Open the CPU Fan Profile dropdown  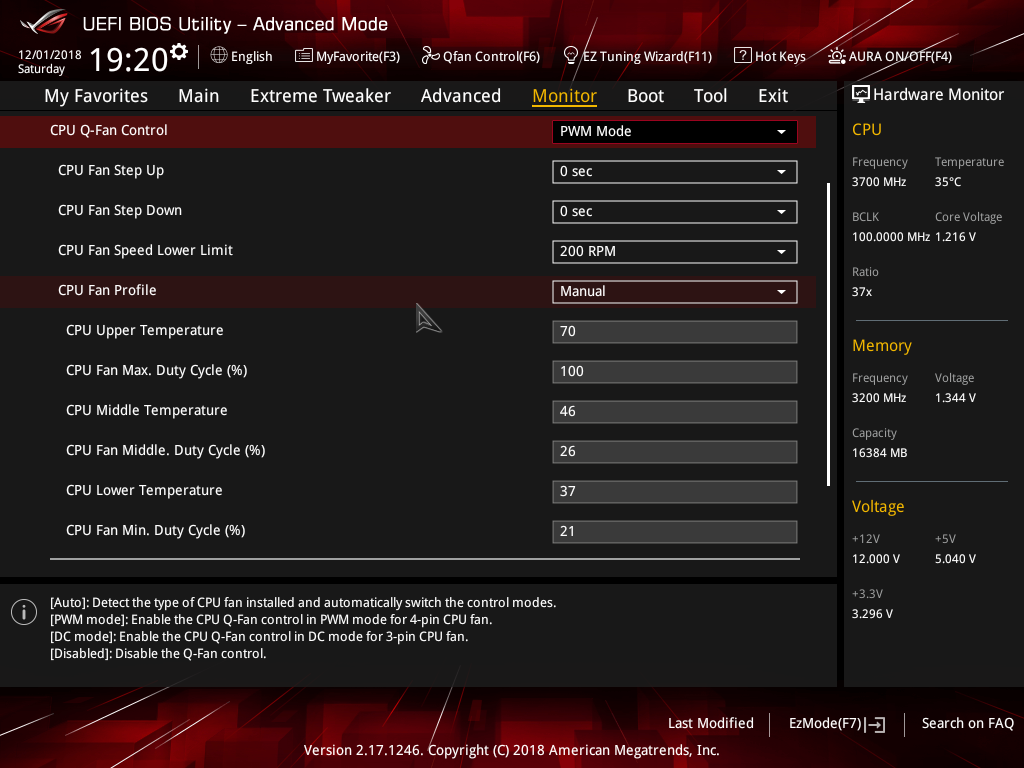click(674, 291)
